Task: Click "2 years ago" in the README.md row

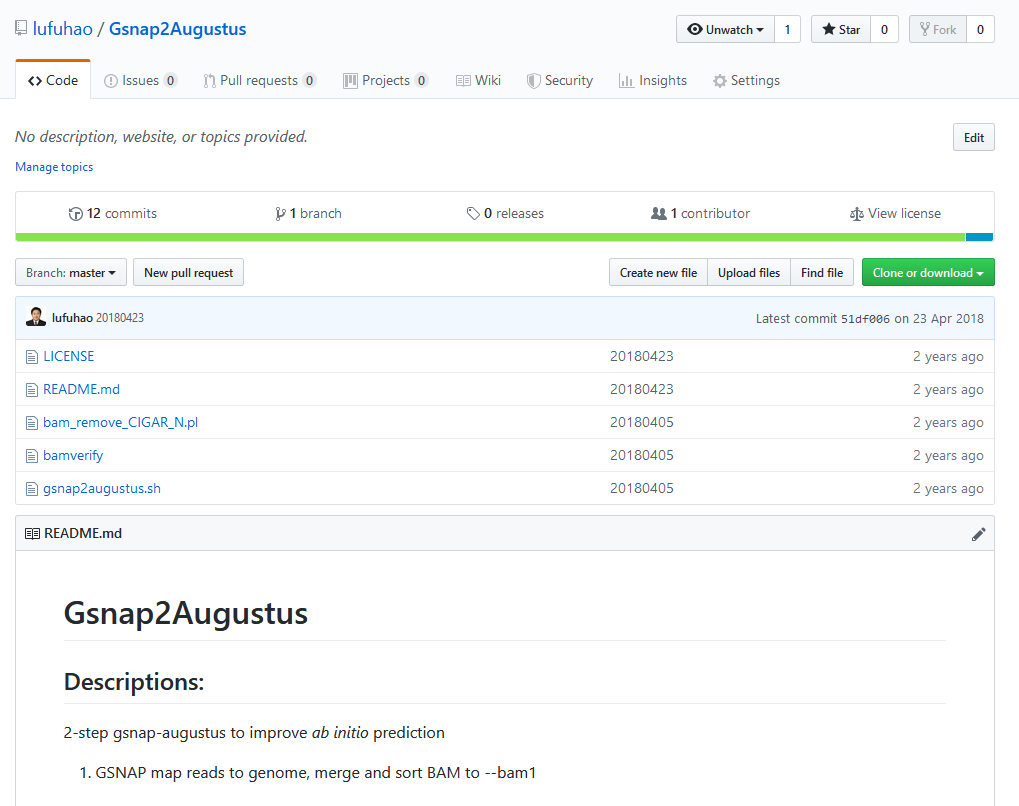Action: point(948,389)
